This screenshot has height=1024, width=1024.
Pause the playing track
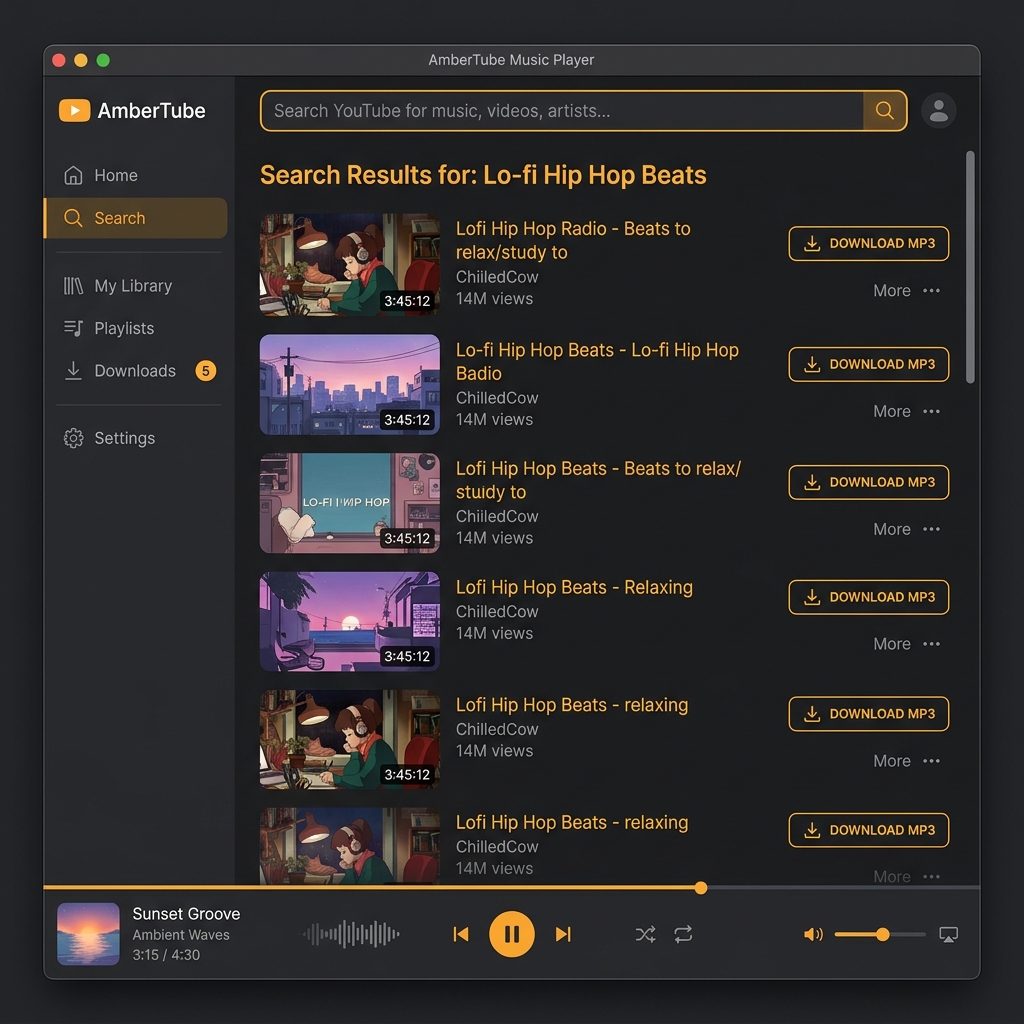pos(511,935)
